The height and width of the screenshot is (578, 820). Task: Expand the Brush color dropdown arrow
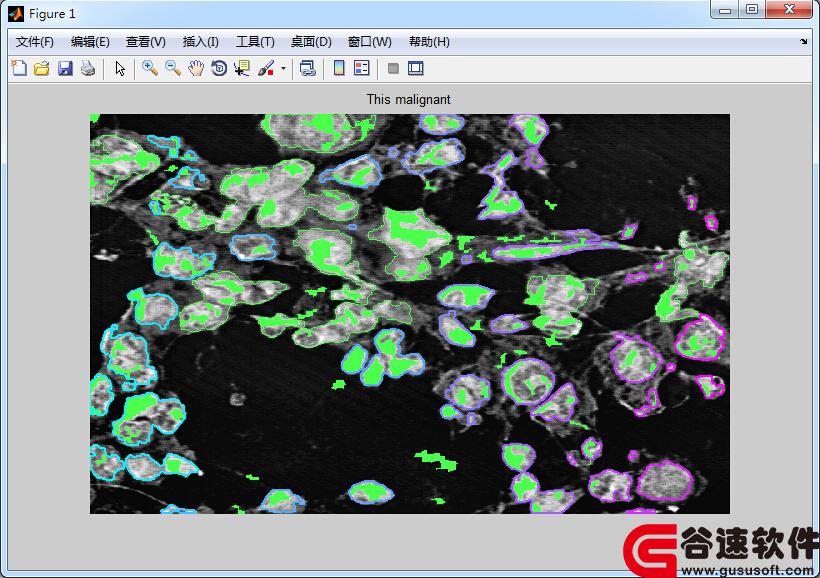coord(283,69)
